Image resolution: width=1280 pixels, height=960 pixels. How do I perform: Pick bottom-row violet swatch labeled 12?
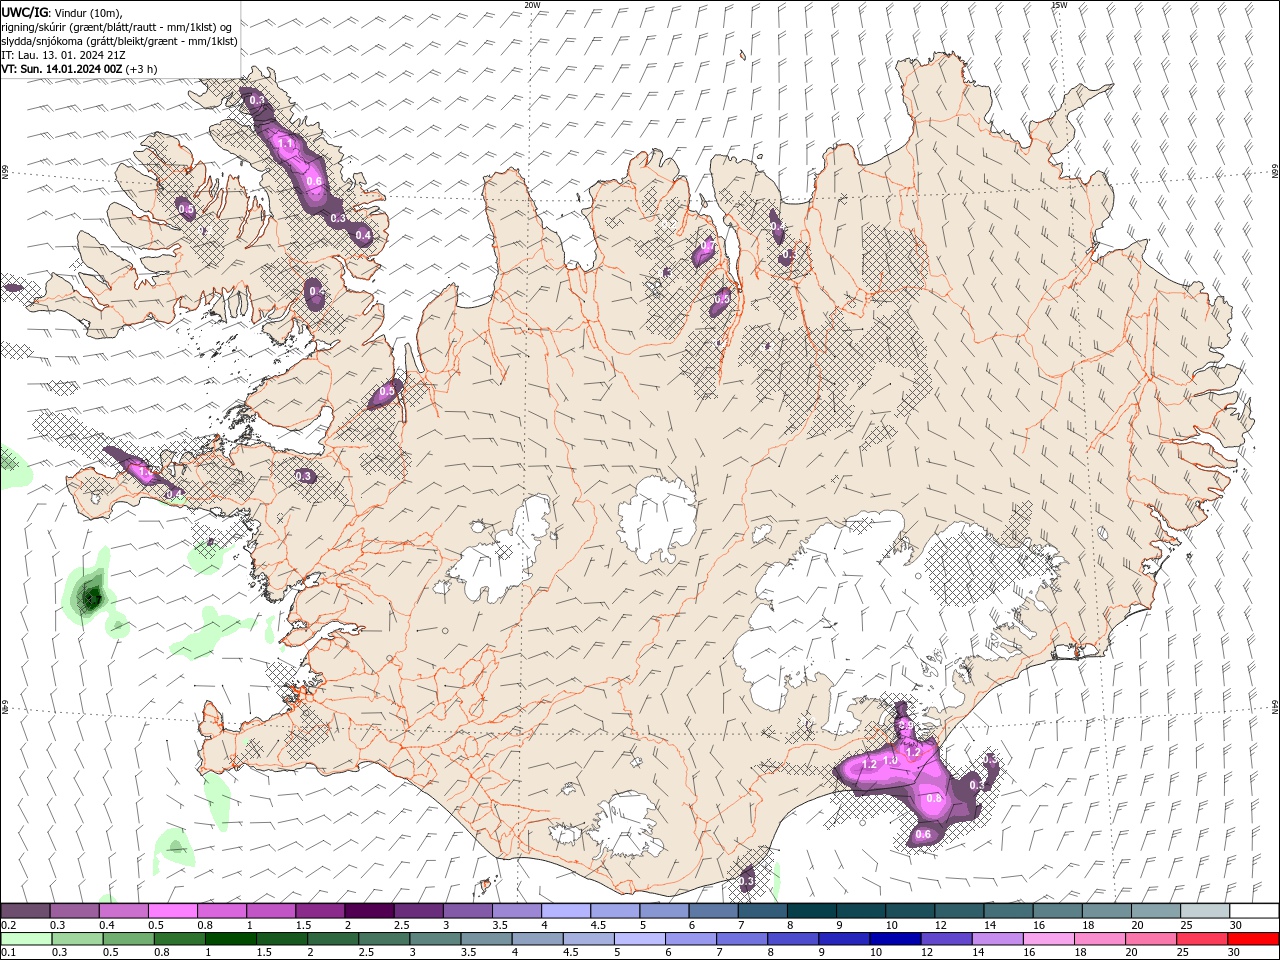(946, 939)
